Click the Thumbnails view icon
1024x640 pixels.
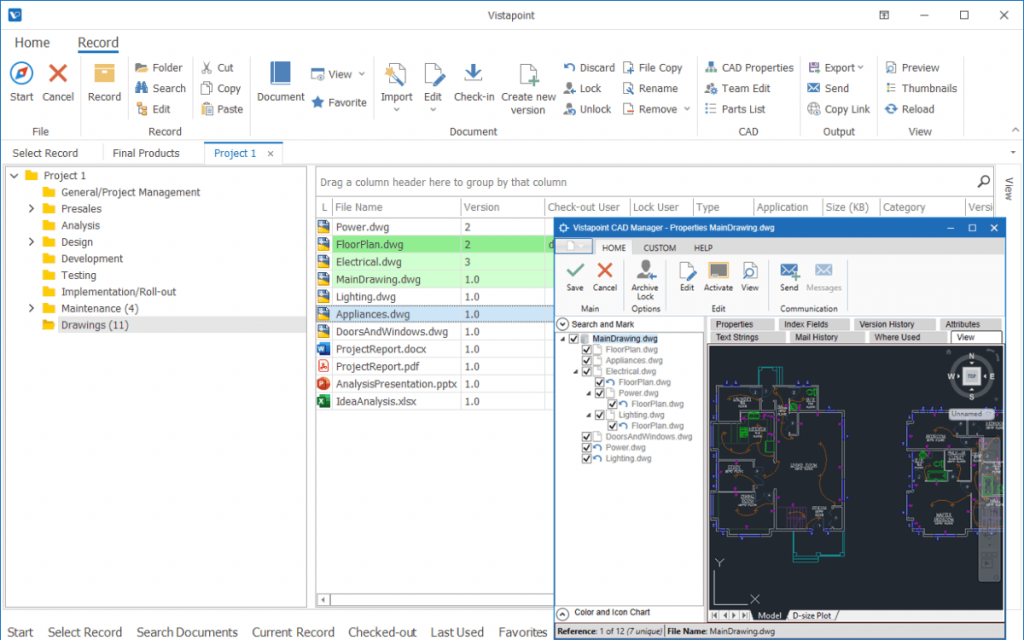[919, 88]
